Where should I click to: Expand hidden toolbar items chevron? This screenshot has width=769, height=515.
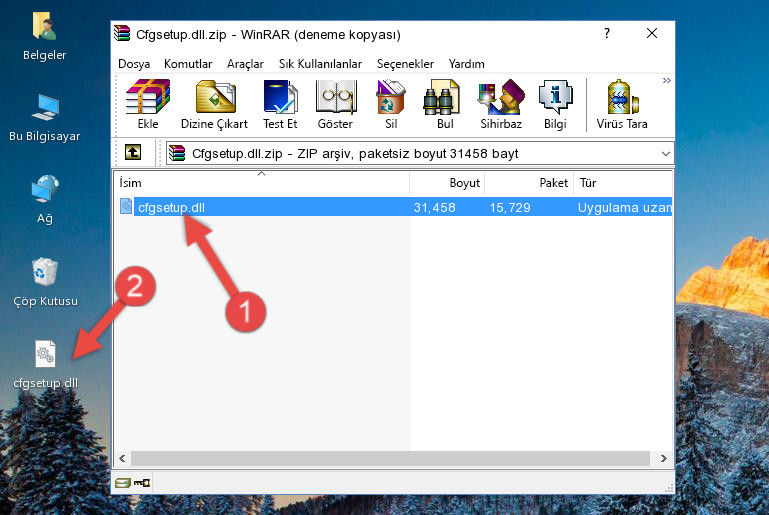(x=666, y=80)
